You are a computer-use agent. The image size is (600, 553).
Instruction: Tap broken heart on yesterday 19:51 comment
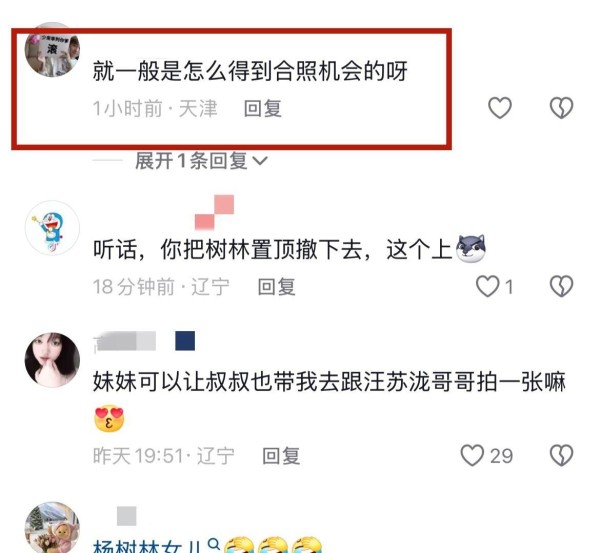click(561, 455)
